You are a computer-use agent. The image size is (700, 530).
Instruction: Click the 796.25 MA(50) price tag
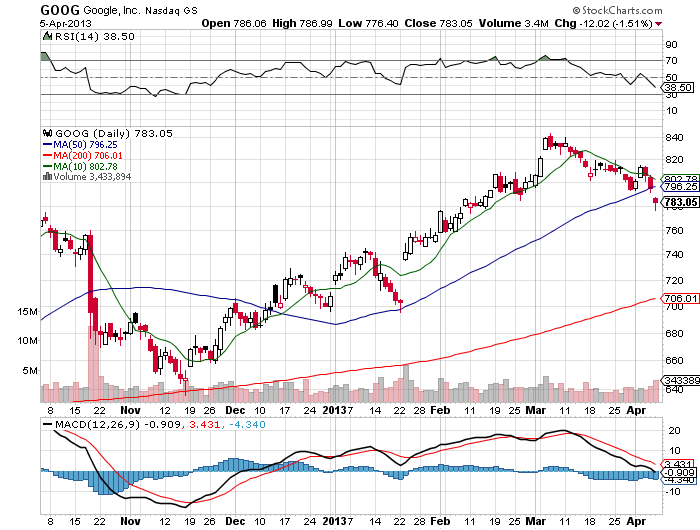tap(680, 187)
